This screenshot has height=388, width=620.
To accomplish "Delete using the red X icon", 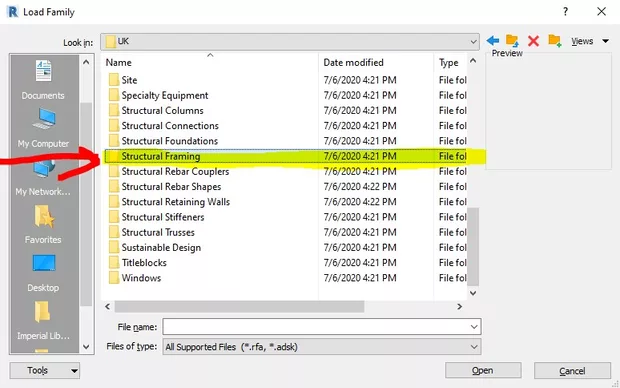I will point(533,41).
